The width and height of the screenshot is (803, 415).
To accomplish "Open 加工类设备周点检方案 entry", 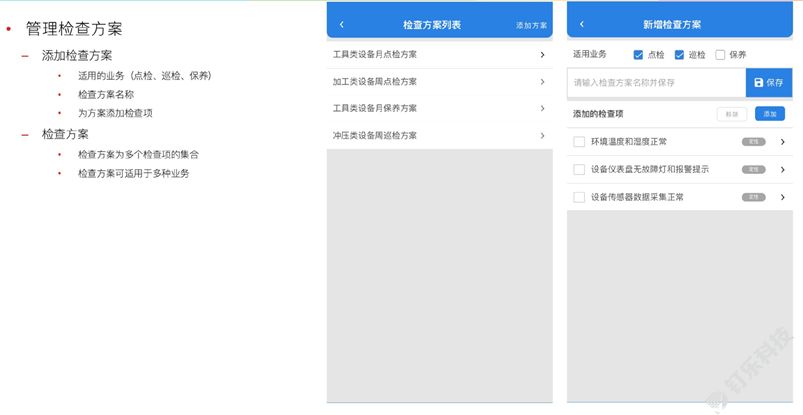I will coord(439,81).
